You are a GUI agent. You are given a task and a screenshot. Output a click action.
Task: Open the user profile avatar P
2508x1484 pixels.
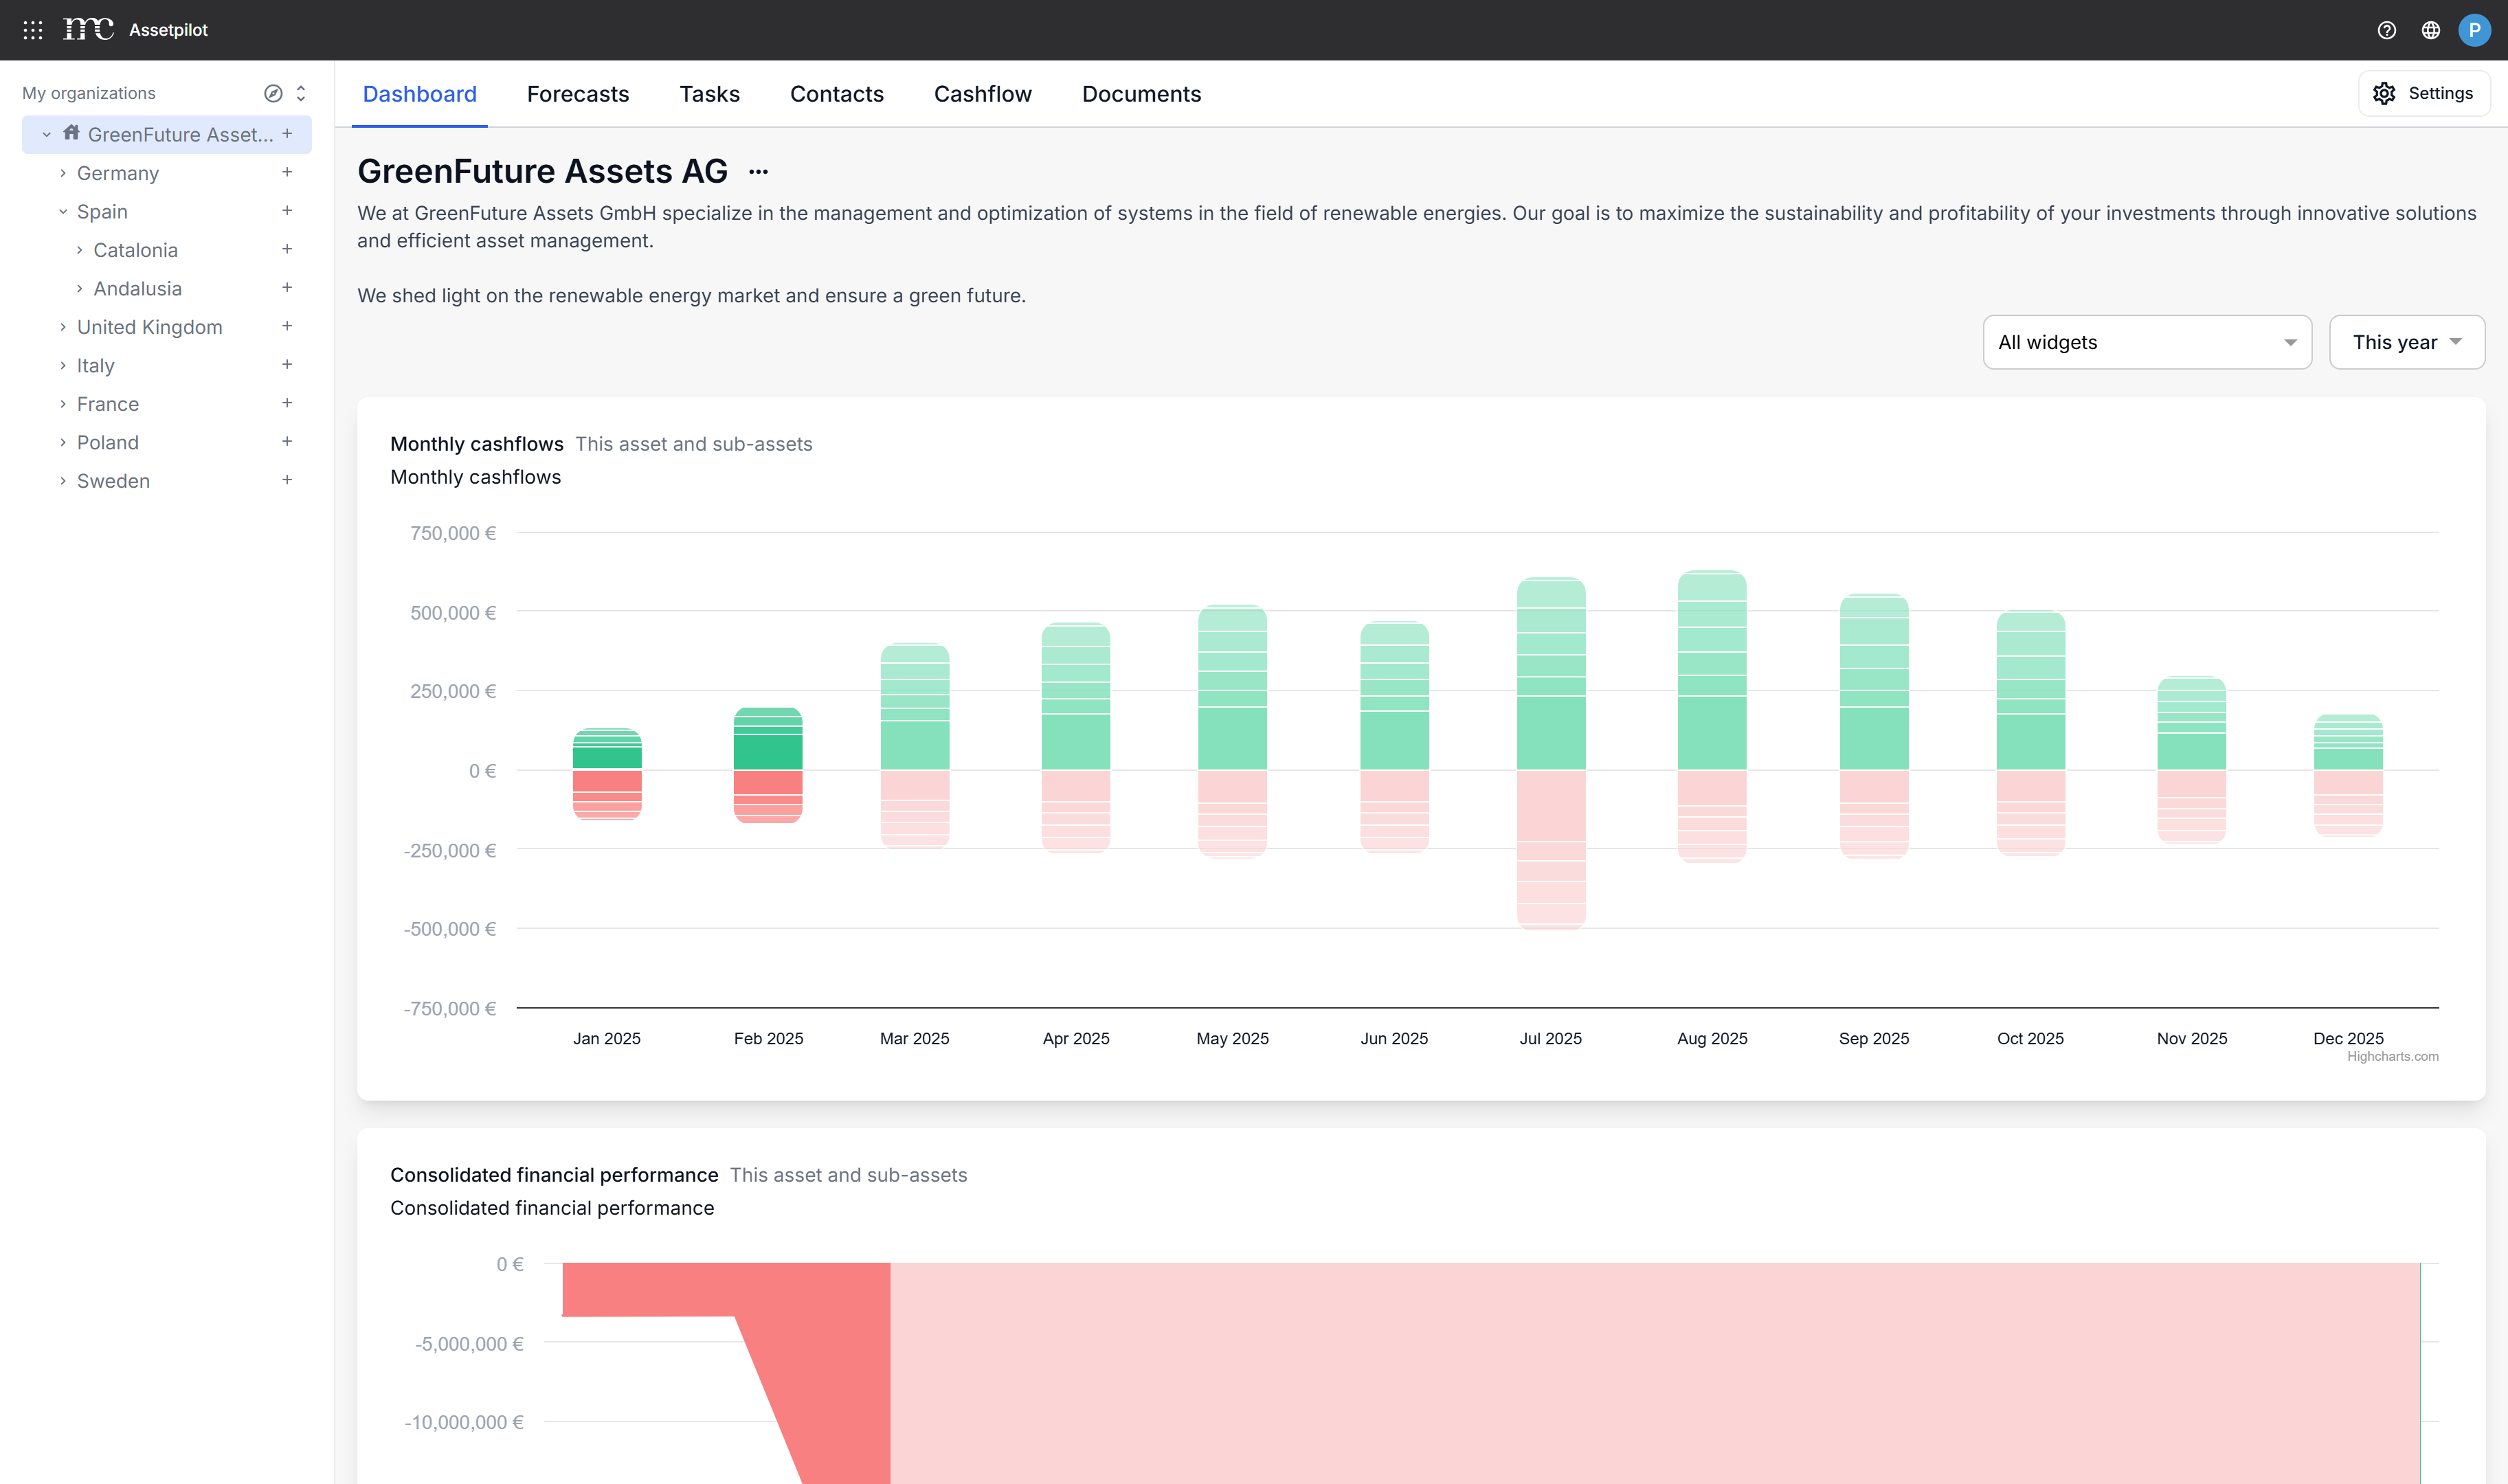tap(2474, 30)
